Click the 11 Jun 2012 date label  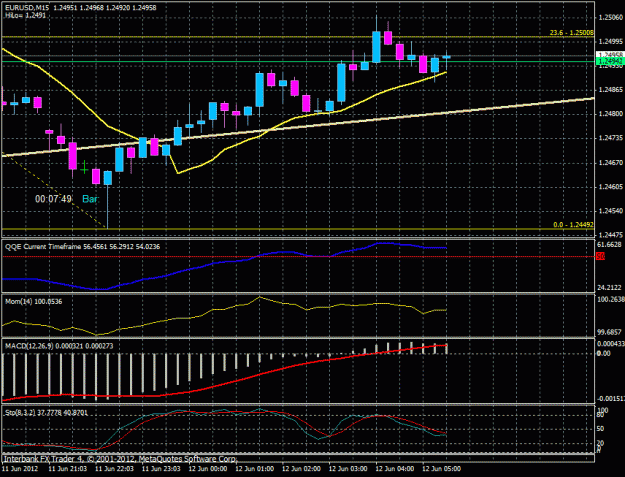20,469
